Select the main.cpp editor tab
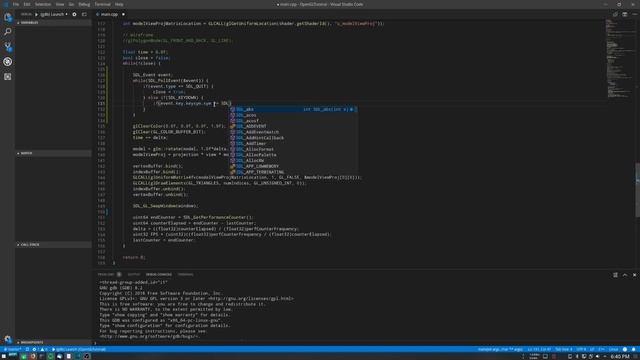This screenshot has height=360, width=640. click(109, 14)
